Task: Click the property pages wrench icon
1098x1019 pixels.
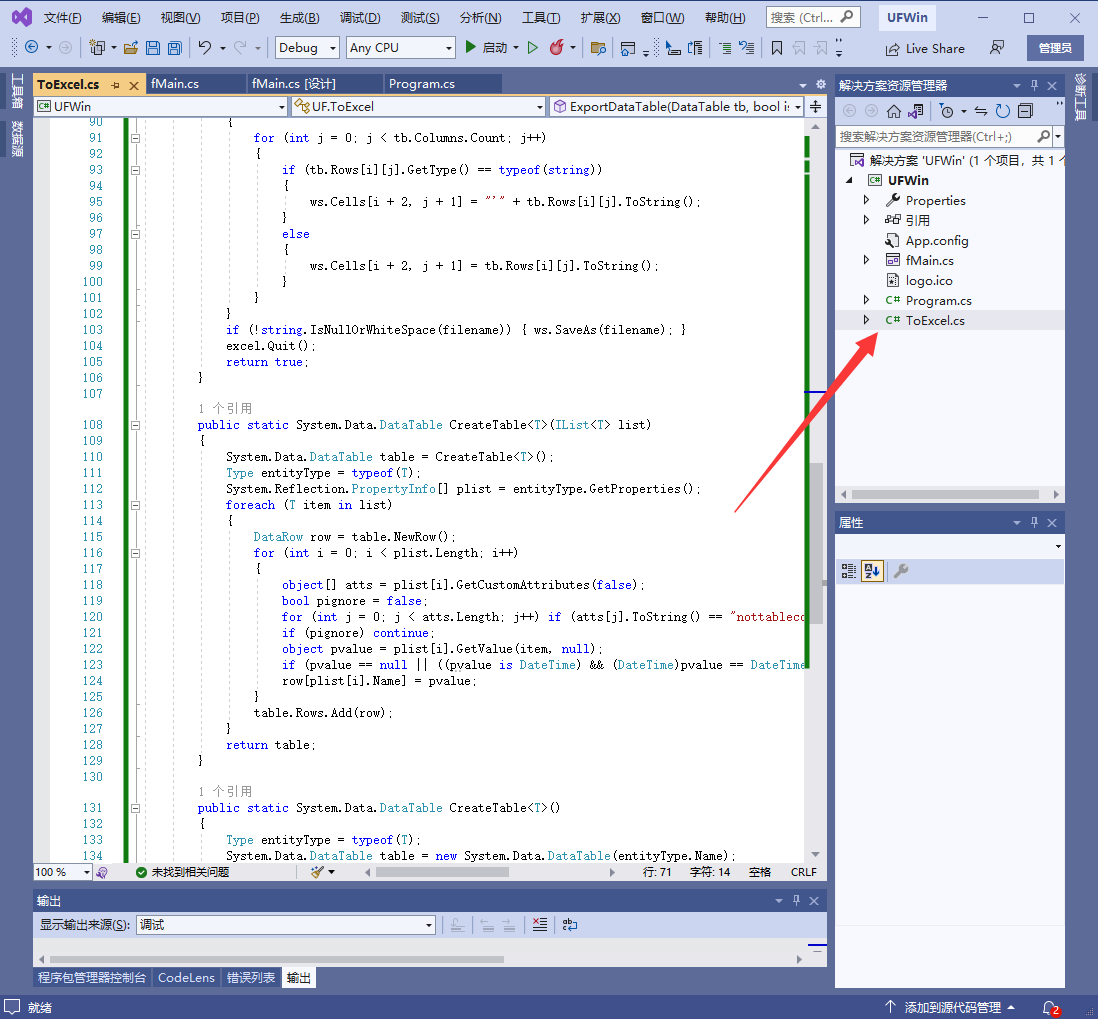Action: 901,571
